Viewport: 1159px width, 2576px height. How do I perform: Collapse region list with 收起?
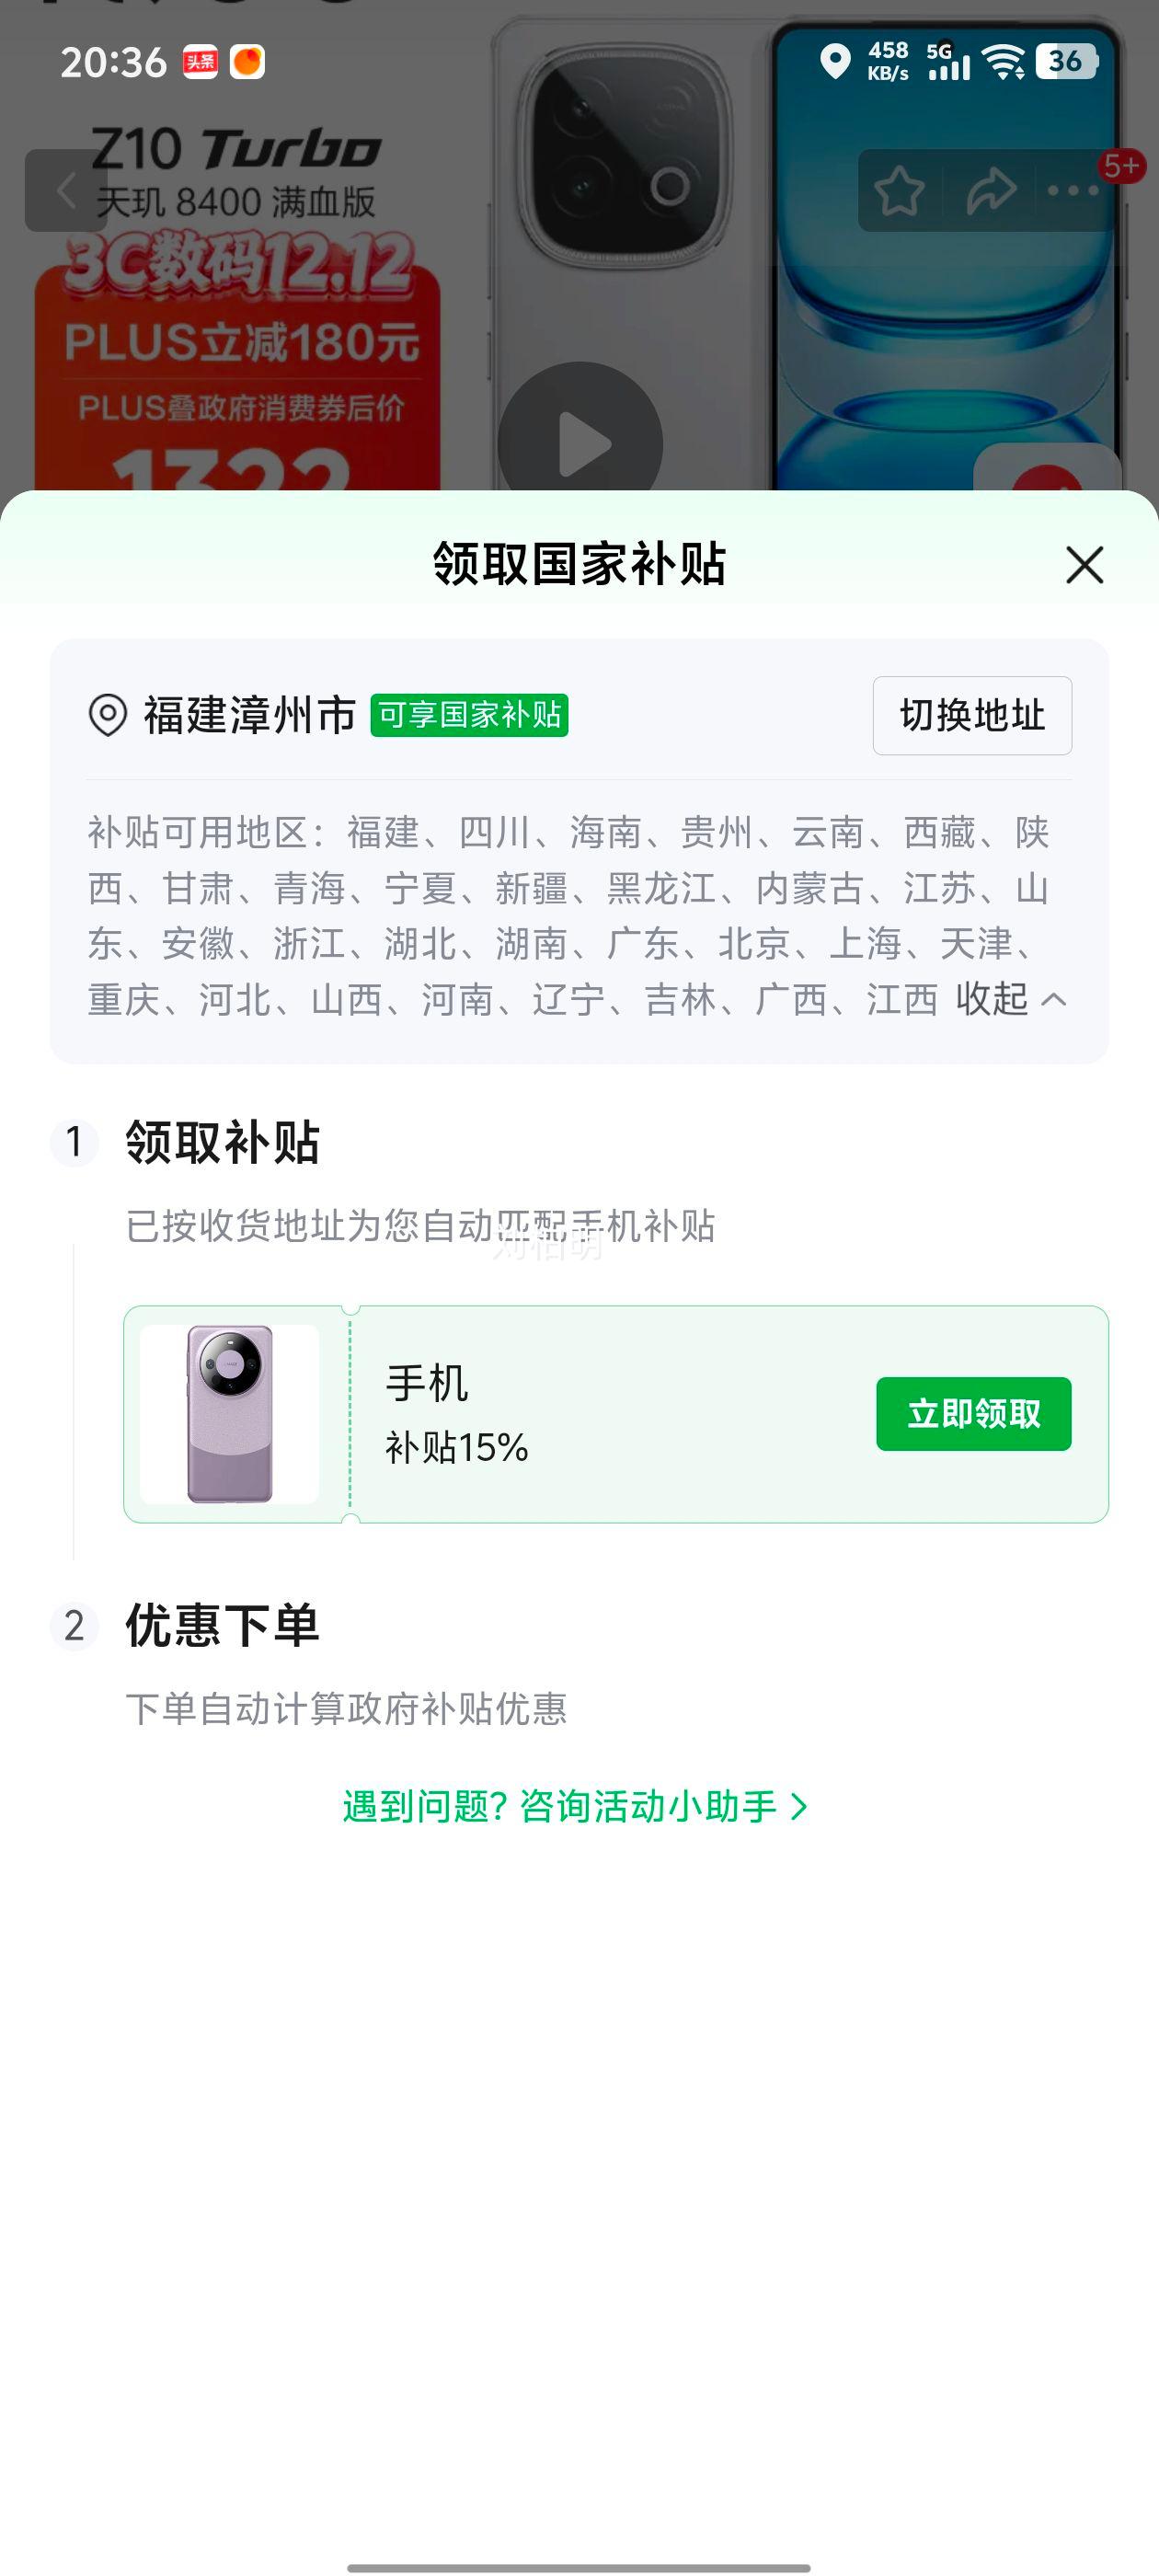click(1010, 999)
